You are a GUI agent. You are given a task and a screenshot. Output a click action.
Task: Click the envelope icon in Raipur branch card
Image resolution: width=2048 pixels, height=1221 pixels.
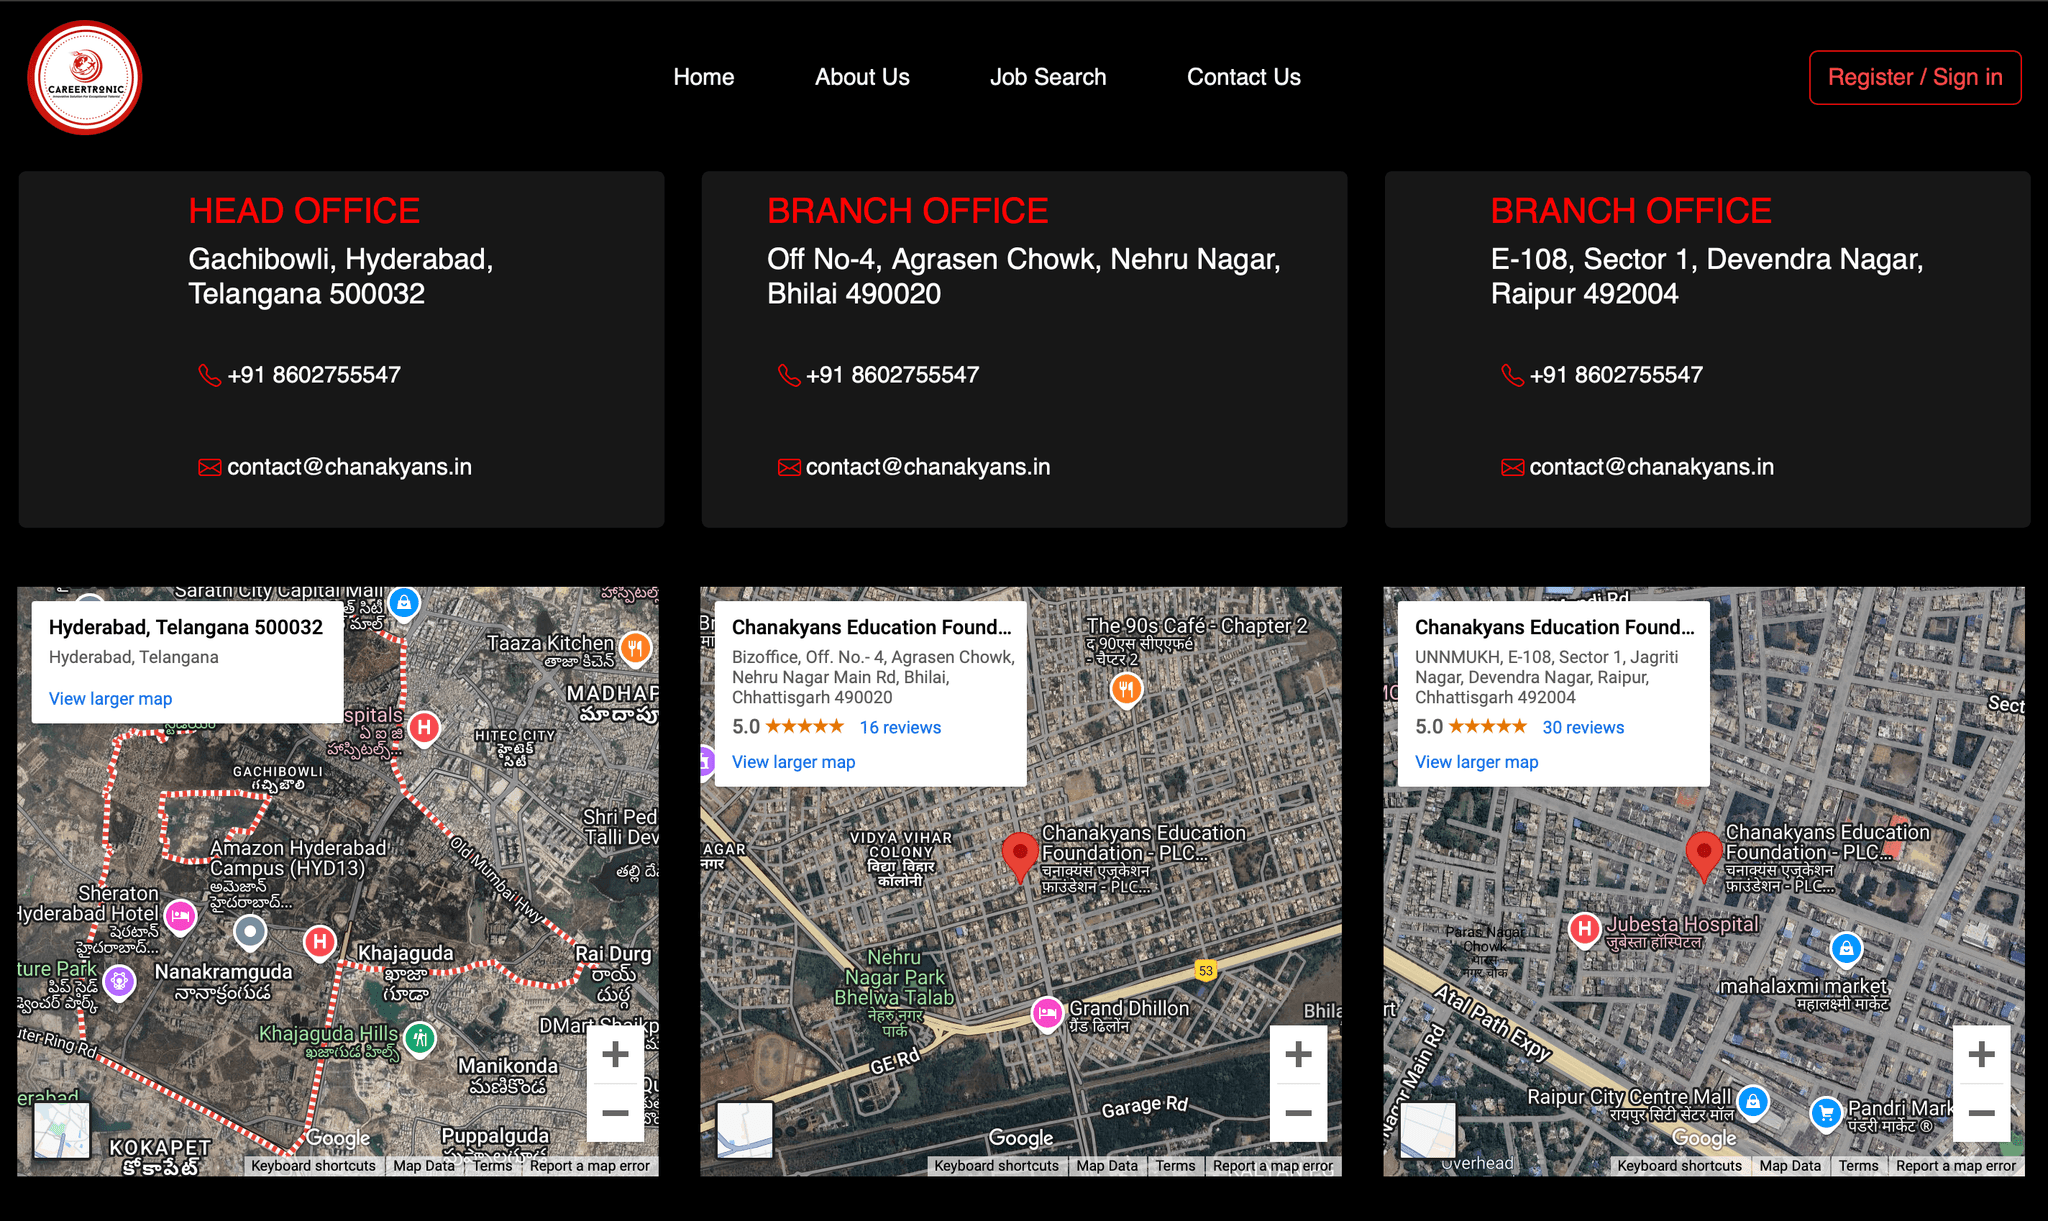tap(1512, 467)
